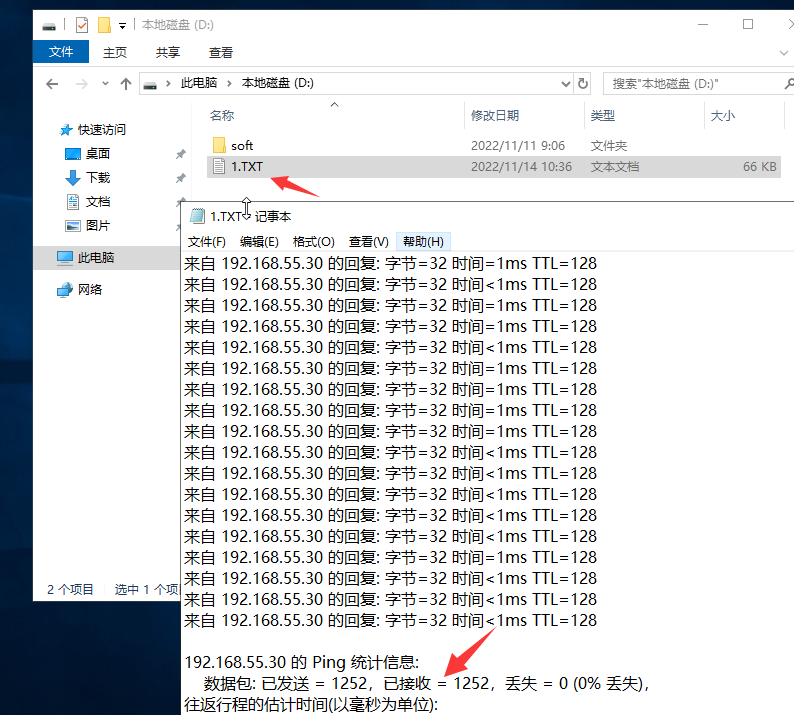Viewport: 794px width, 715px height.
Task: Click 本地磁盘 (D:) in the address path
Action: [277, 83]
